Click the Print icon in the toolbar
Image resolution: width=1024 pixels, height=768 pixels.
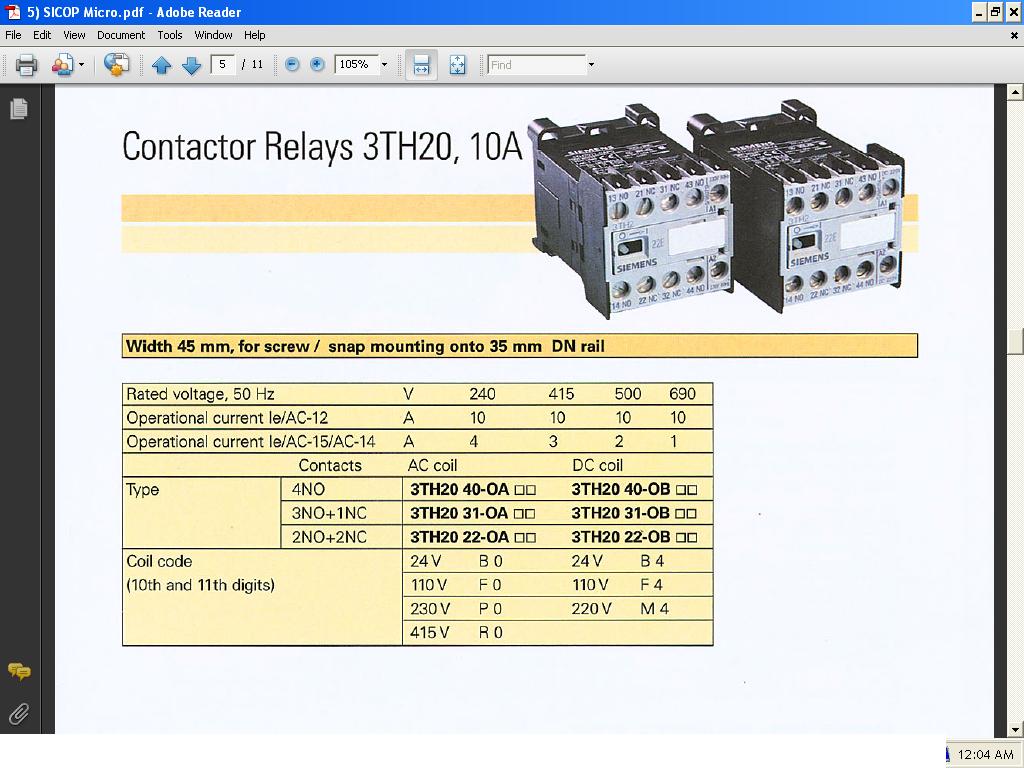point(26,65)
